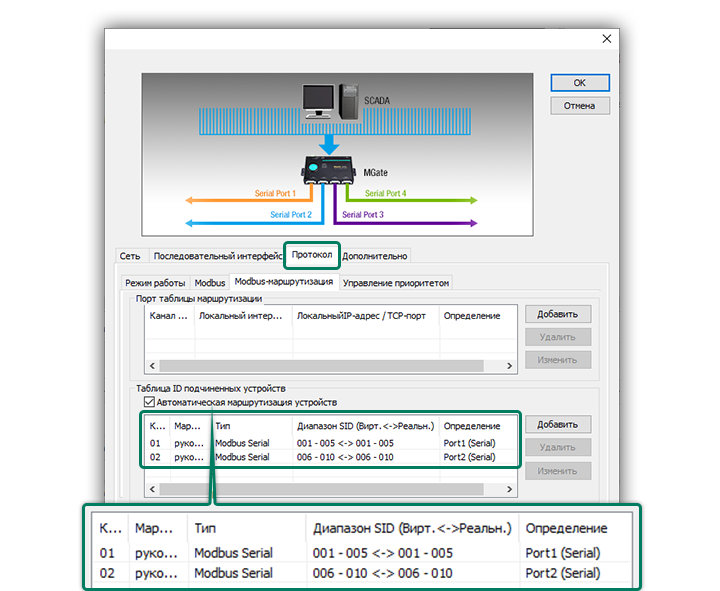The height and width of the screenshot is (591, 720).
Task: Click 'ЛокальныйIP-адрес / TCP-порт' column header
Action: [x=363, y=316]
